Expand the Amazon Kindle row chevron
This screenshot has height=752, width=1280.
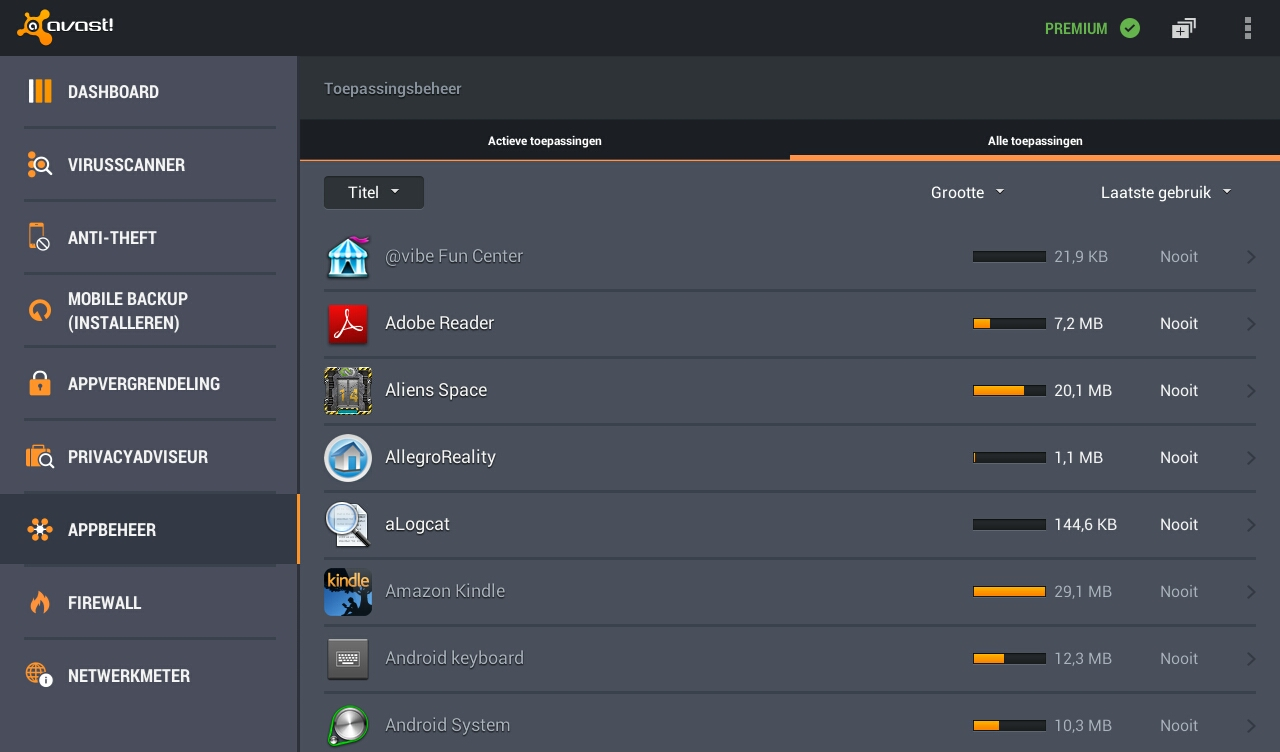pos(1251,592)
